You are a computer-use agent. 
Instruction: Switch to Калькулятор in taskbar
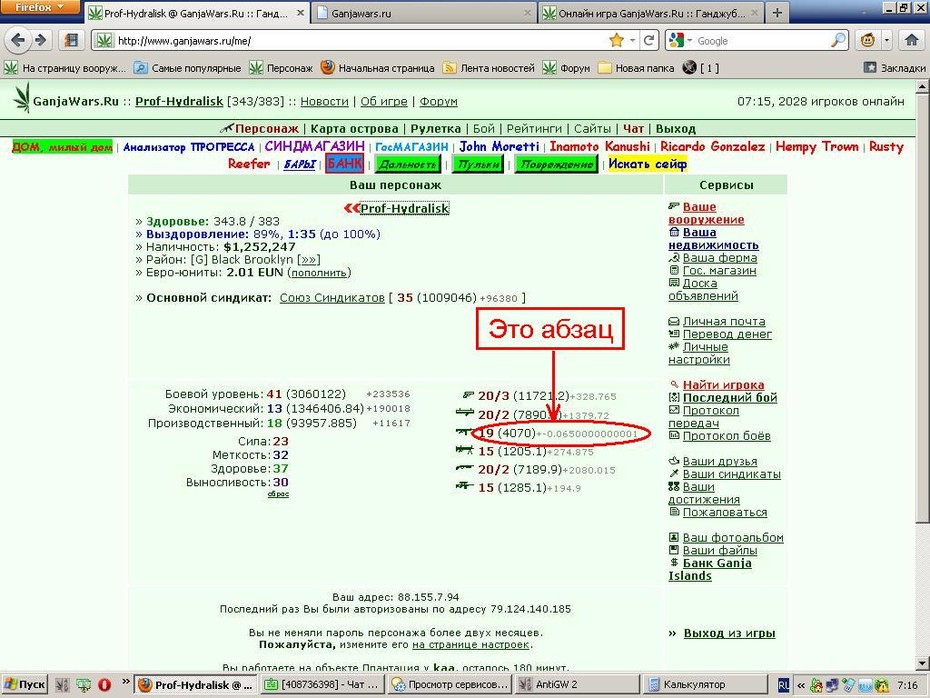coord(704,684)
